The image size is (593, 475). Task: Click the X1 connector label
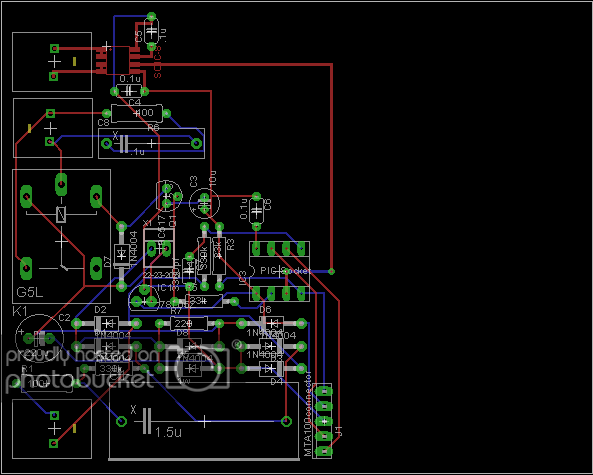tap(147, 223)
